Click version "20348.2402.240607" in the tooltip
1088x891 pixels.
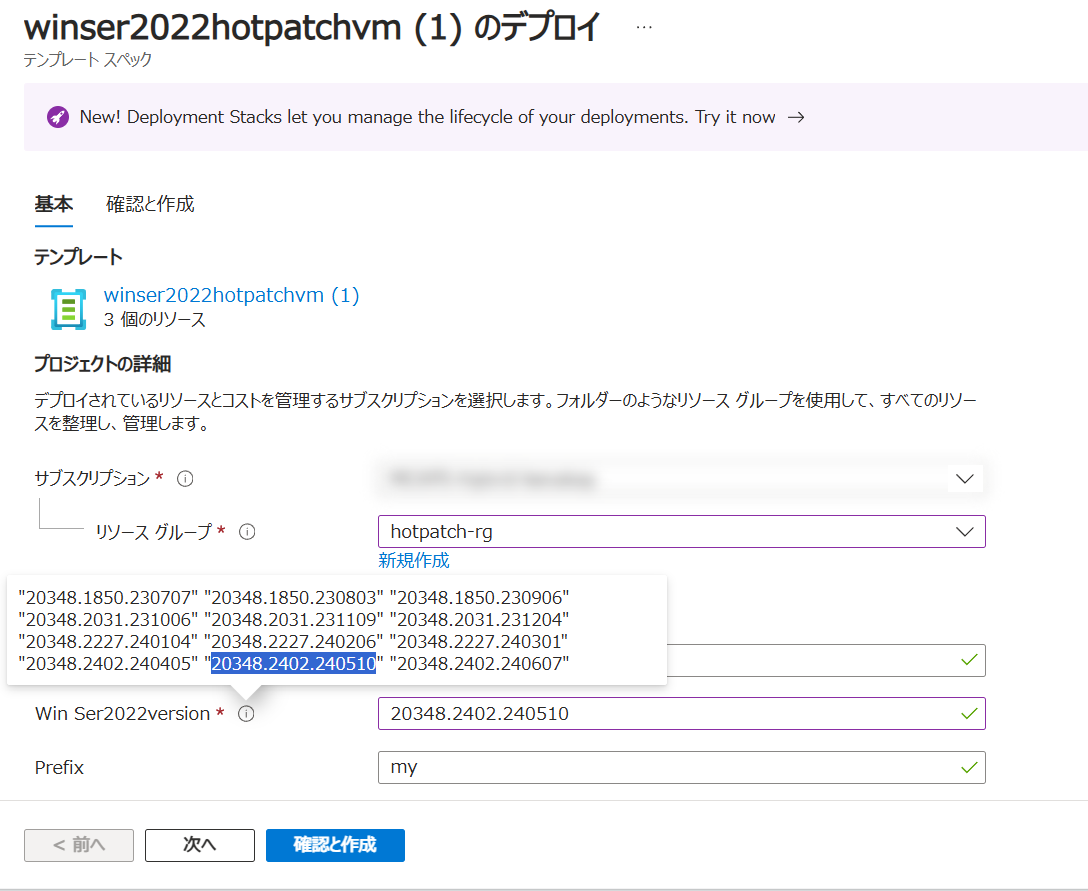pyautogui.click(x=479, y=664)
